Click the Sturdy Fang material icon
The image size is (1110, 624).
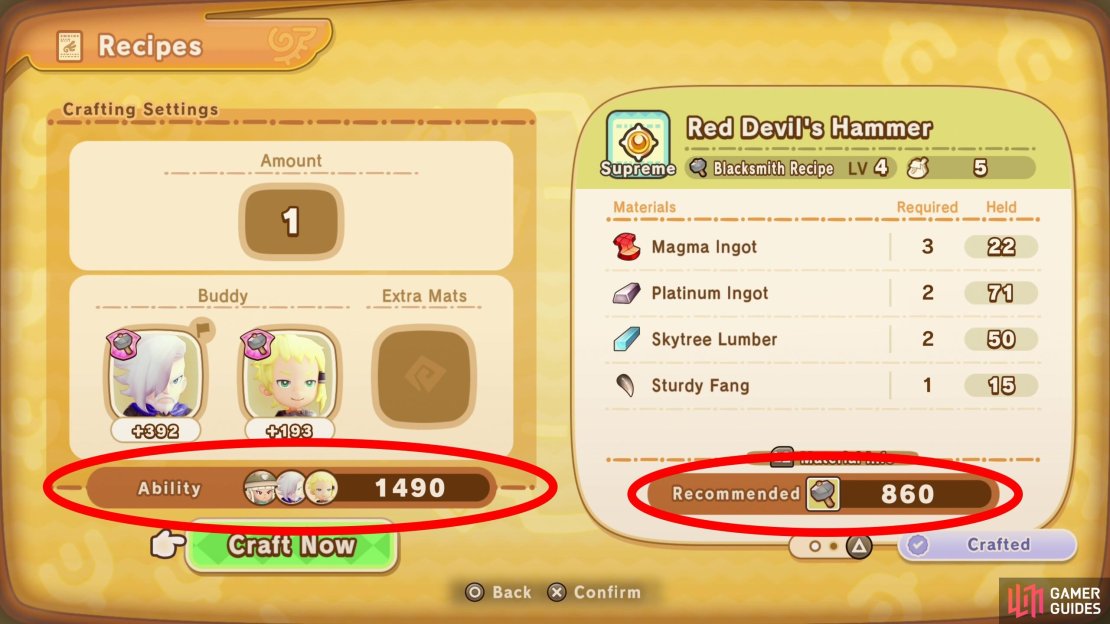[626, 385]
